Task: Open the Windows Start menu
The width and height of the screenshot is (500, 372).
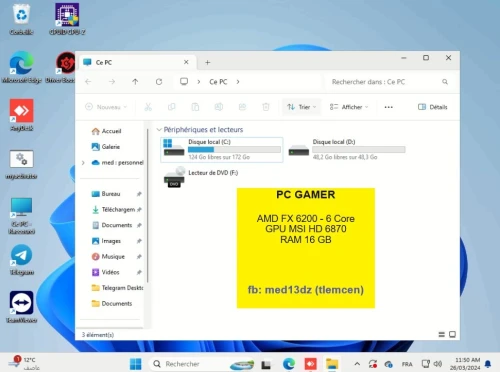Action: pyautogui.click(x=135, y=364)
